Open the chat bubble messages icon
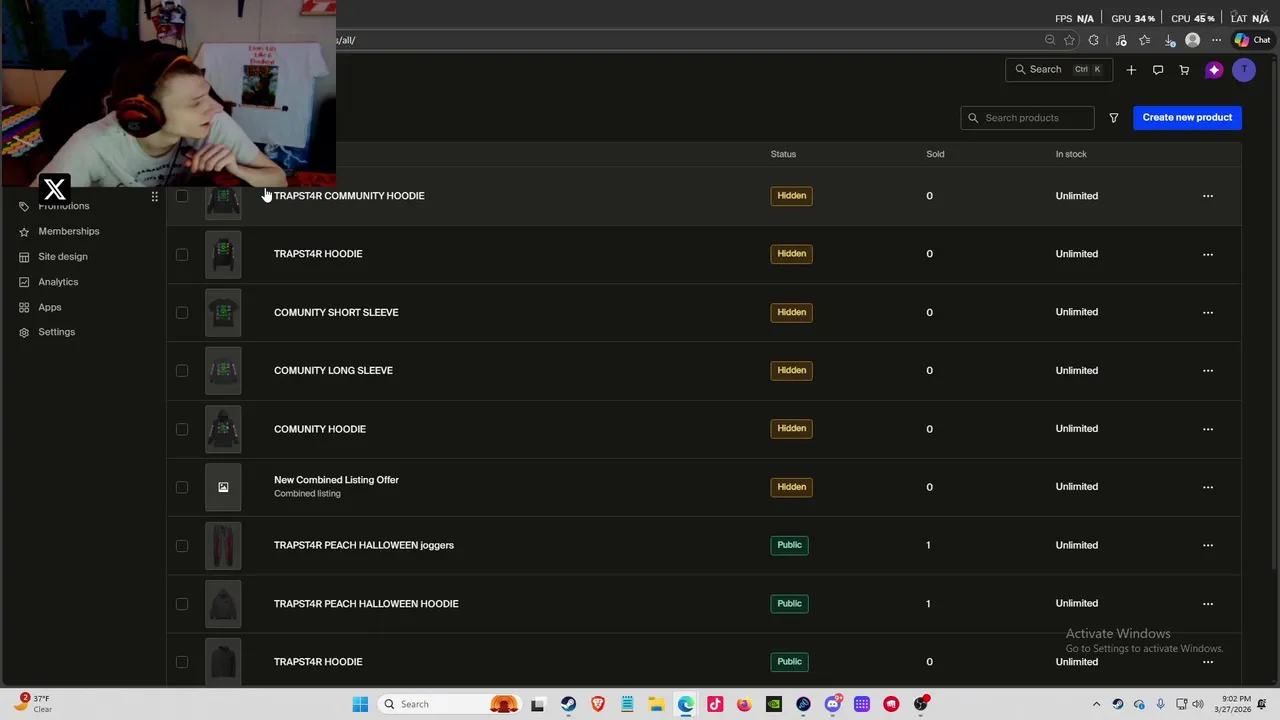Image resolution: width=1280 pixels, height=720 pixels. click(x=1158, y=70)
